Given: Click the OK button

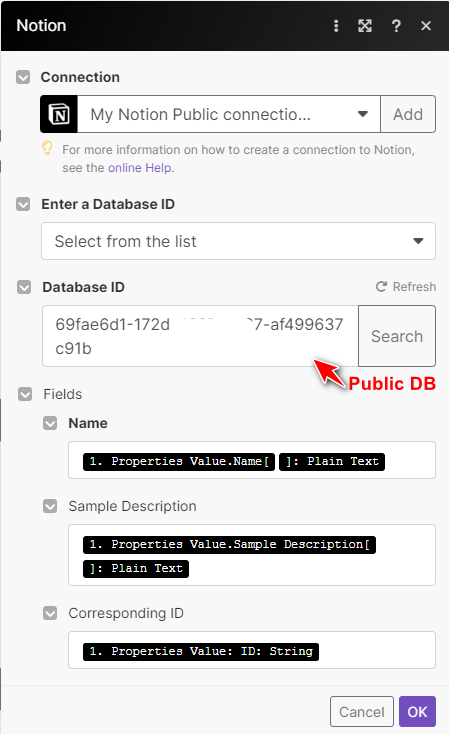Looking at the screenshot, I should pyautogui.click(x=417, y=712).
